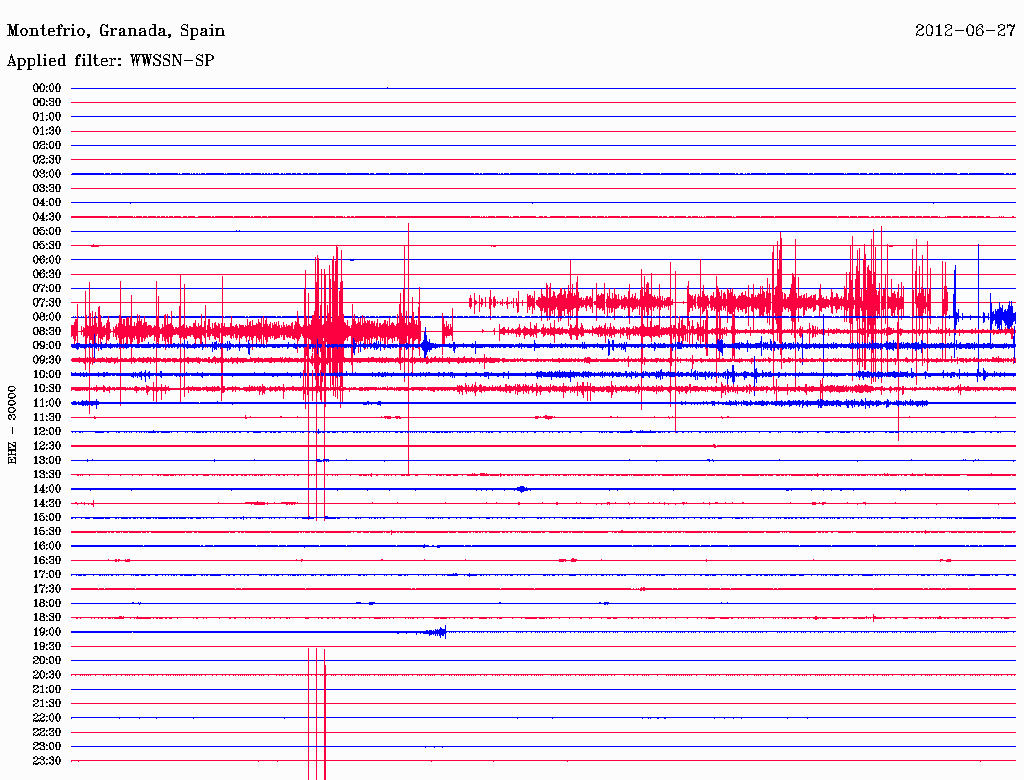Select the 00:30 time label
The image size is (1024, 780).
pyautogui.click(x=47, y=103)
